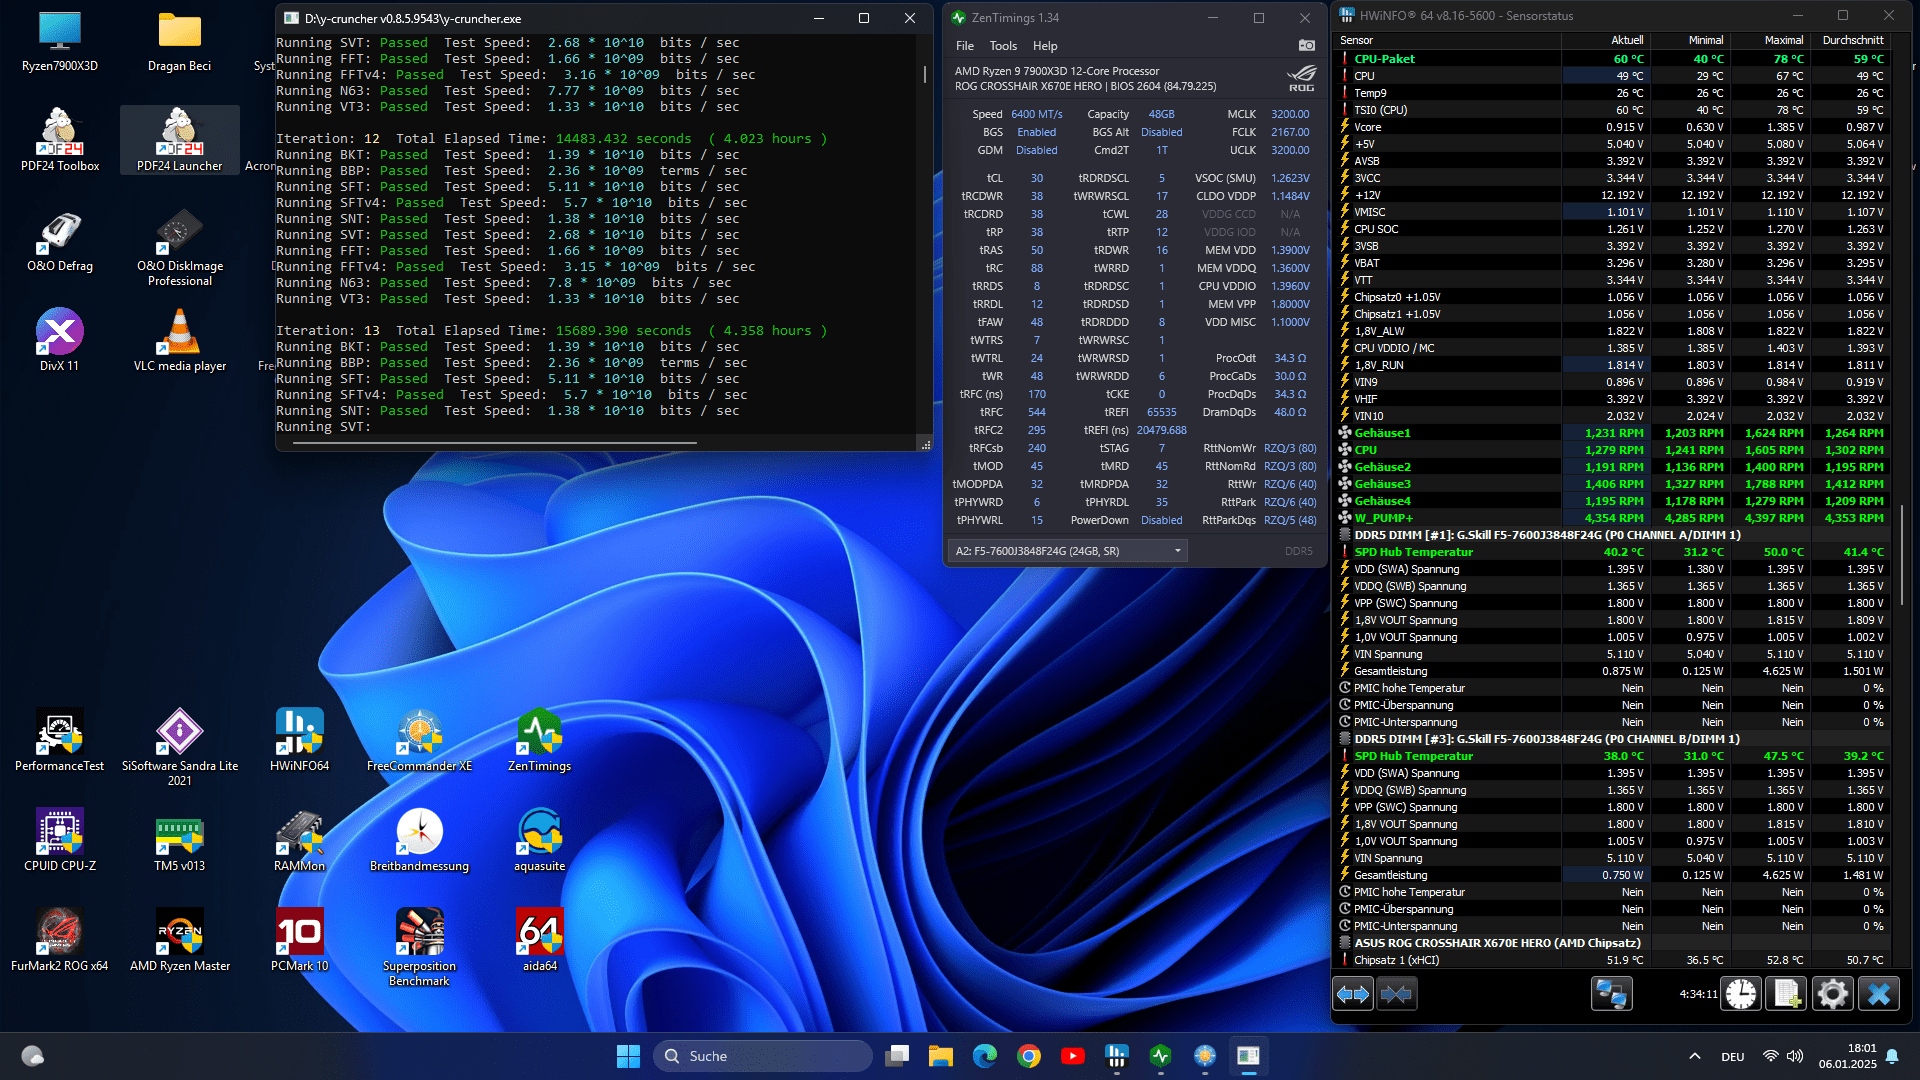Open ZenTimings DIMM slot selection dropdown

tap(1067, 551)
